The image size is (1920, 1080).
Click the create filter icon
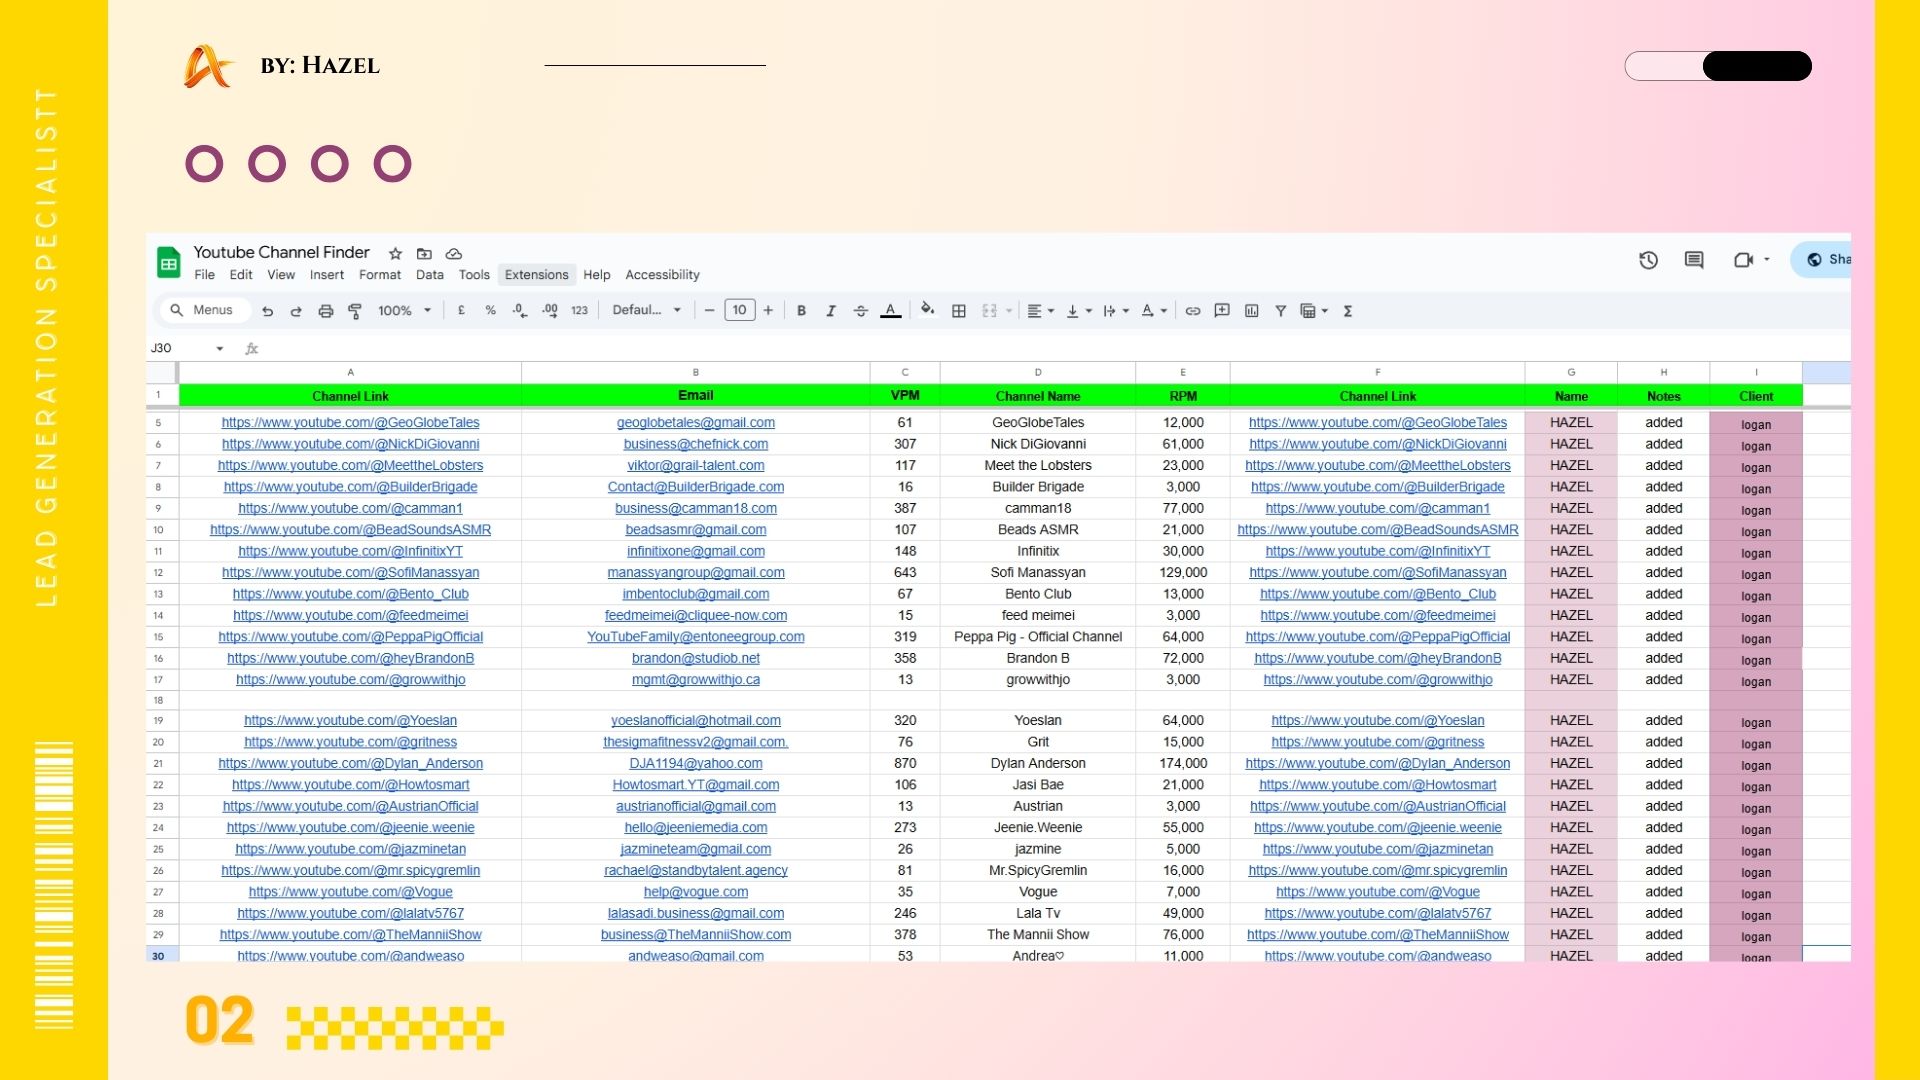tap(1280, 311)
